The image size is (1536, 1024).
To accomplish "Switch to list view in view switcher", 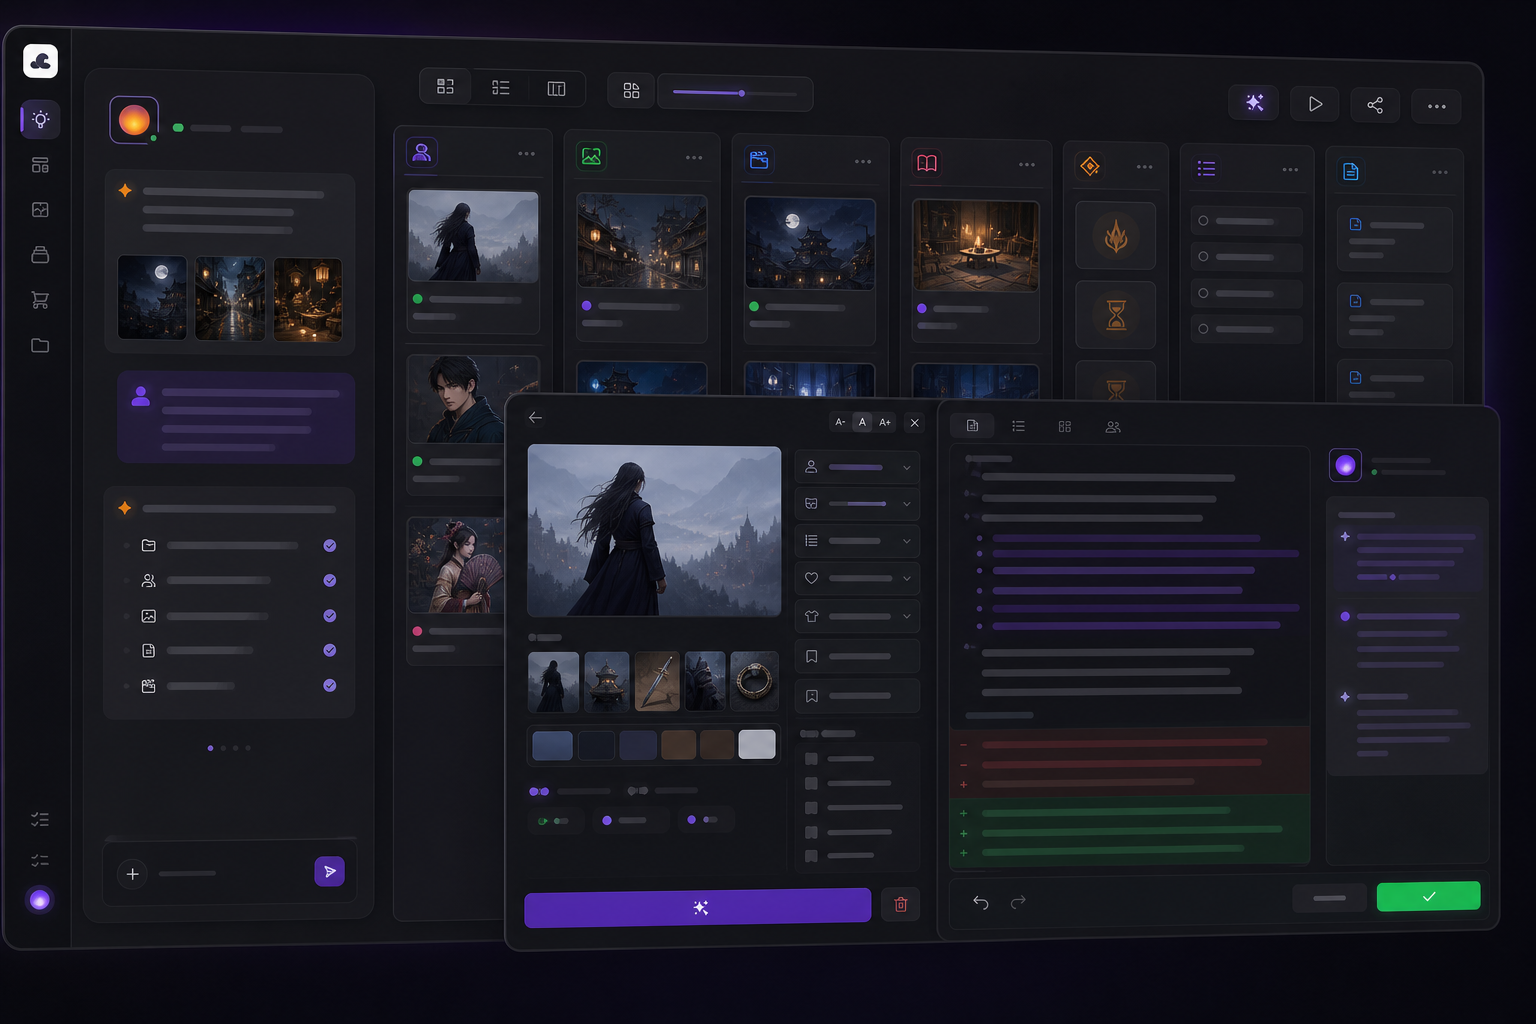I will 501,88.
